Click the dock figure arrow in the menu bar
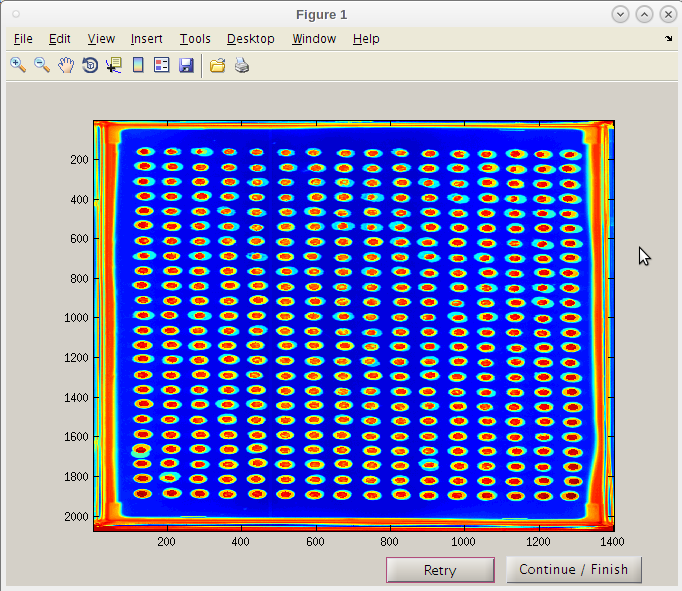This screenshot has width=682, height=591. click(669, 39)
